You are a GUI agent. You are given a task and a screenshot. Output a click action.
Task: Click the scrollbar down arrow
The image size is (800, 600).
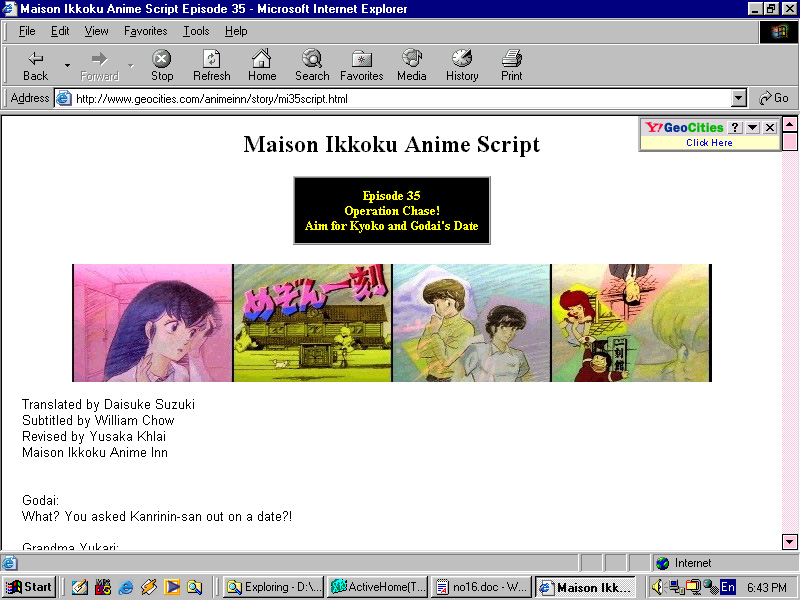pos(789,541)
